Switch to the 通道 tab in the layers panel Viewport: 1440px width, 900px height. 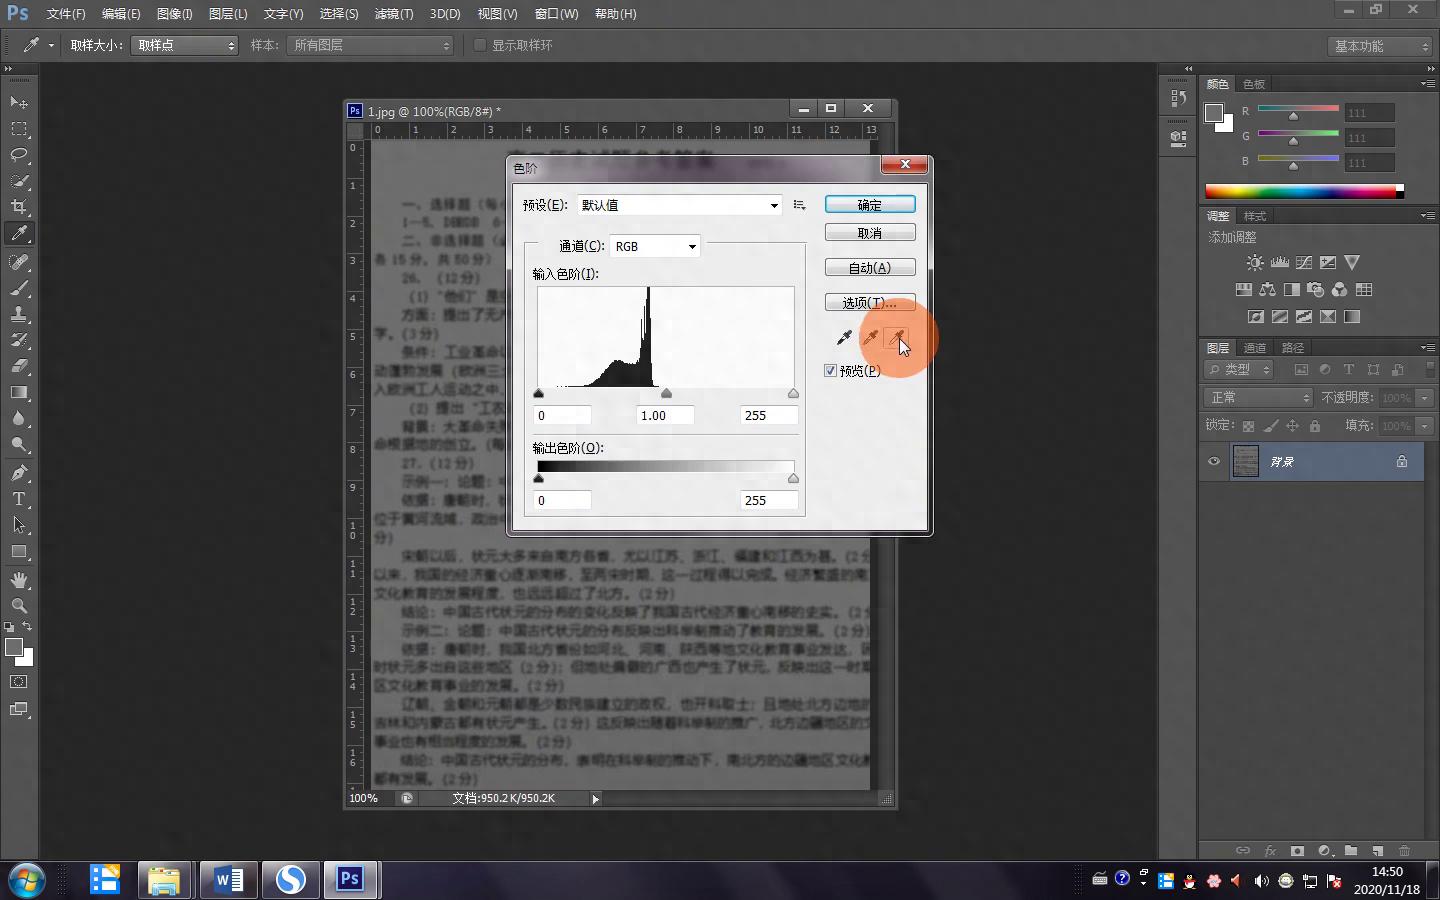click(1255, 348)
